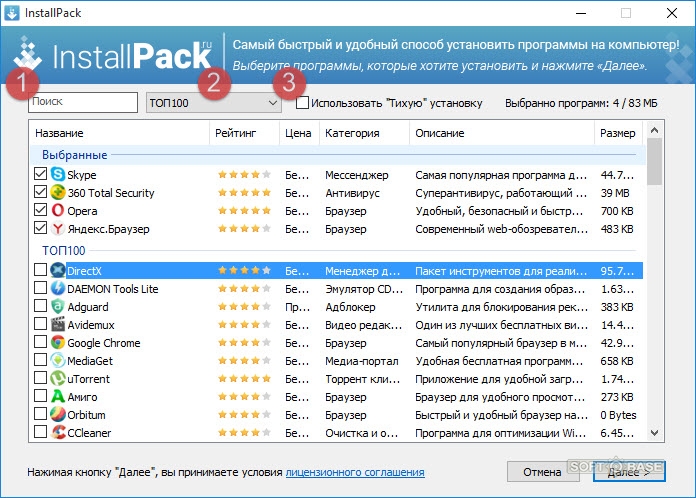The width and height of the screenshot is (696, 498).
Task: Check the uTorrent checkbox
Action: click(x=40, y=378)
